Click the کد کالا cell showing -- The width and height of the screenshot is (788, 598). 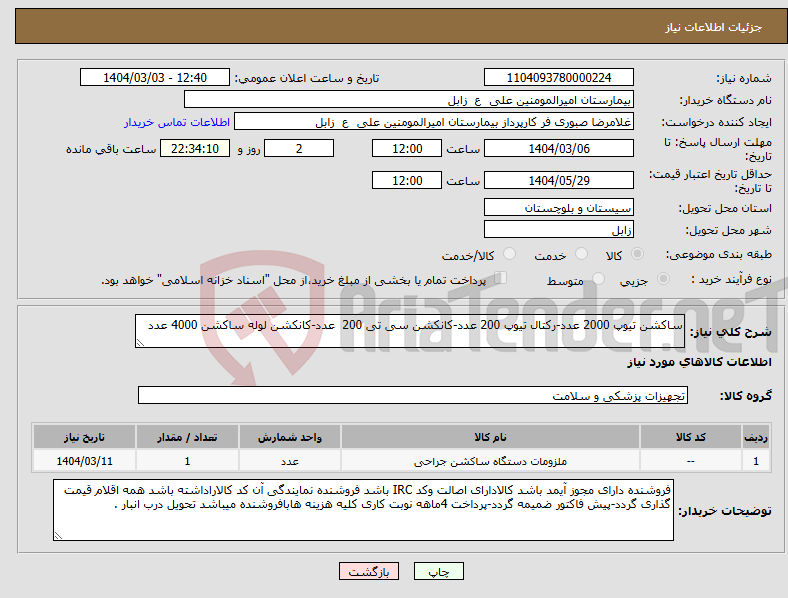[691, 461]
